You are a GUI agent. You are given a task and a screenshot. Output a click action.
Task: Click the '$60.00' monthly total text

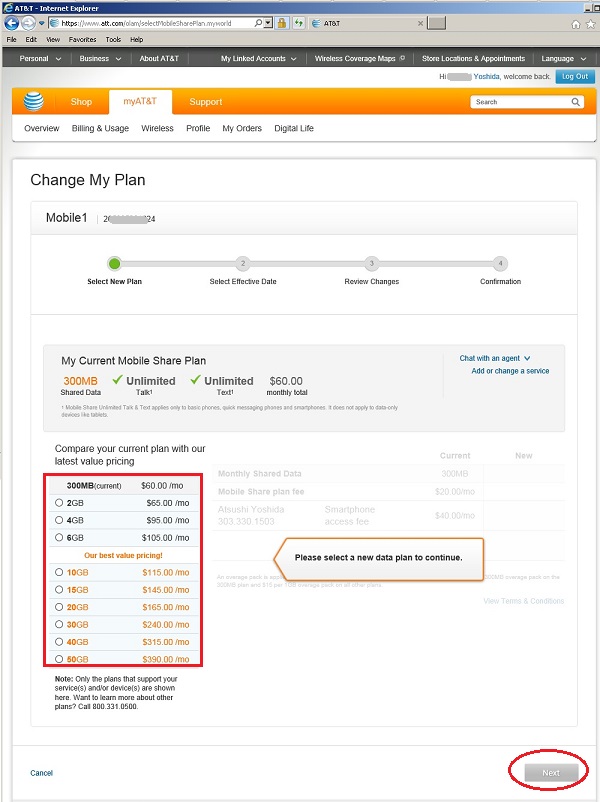point(286,381)
